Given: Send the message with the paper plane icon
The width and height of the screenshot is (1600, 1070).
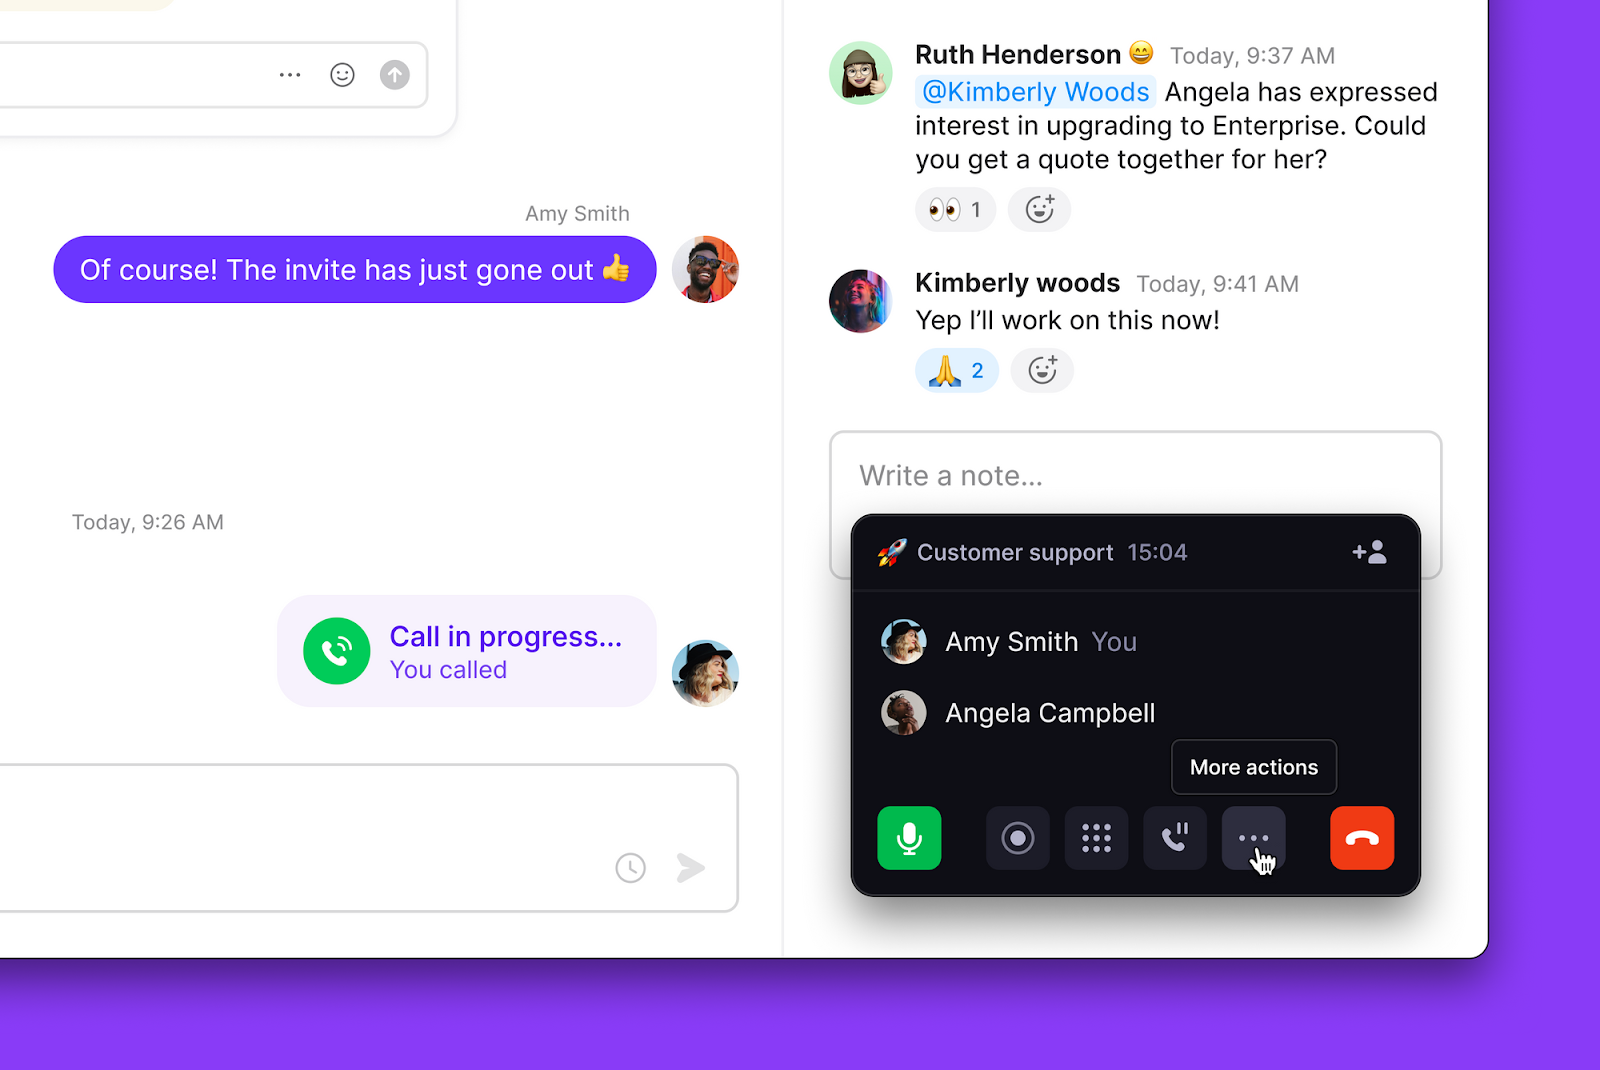Looking at the screenshot, I should tap(691, 868).
